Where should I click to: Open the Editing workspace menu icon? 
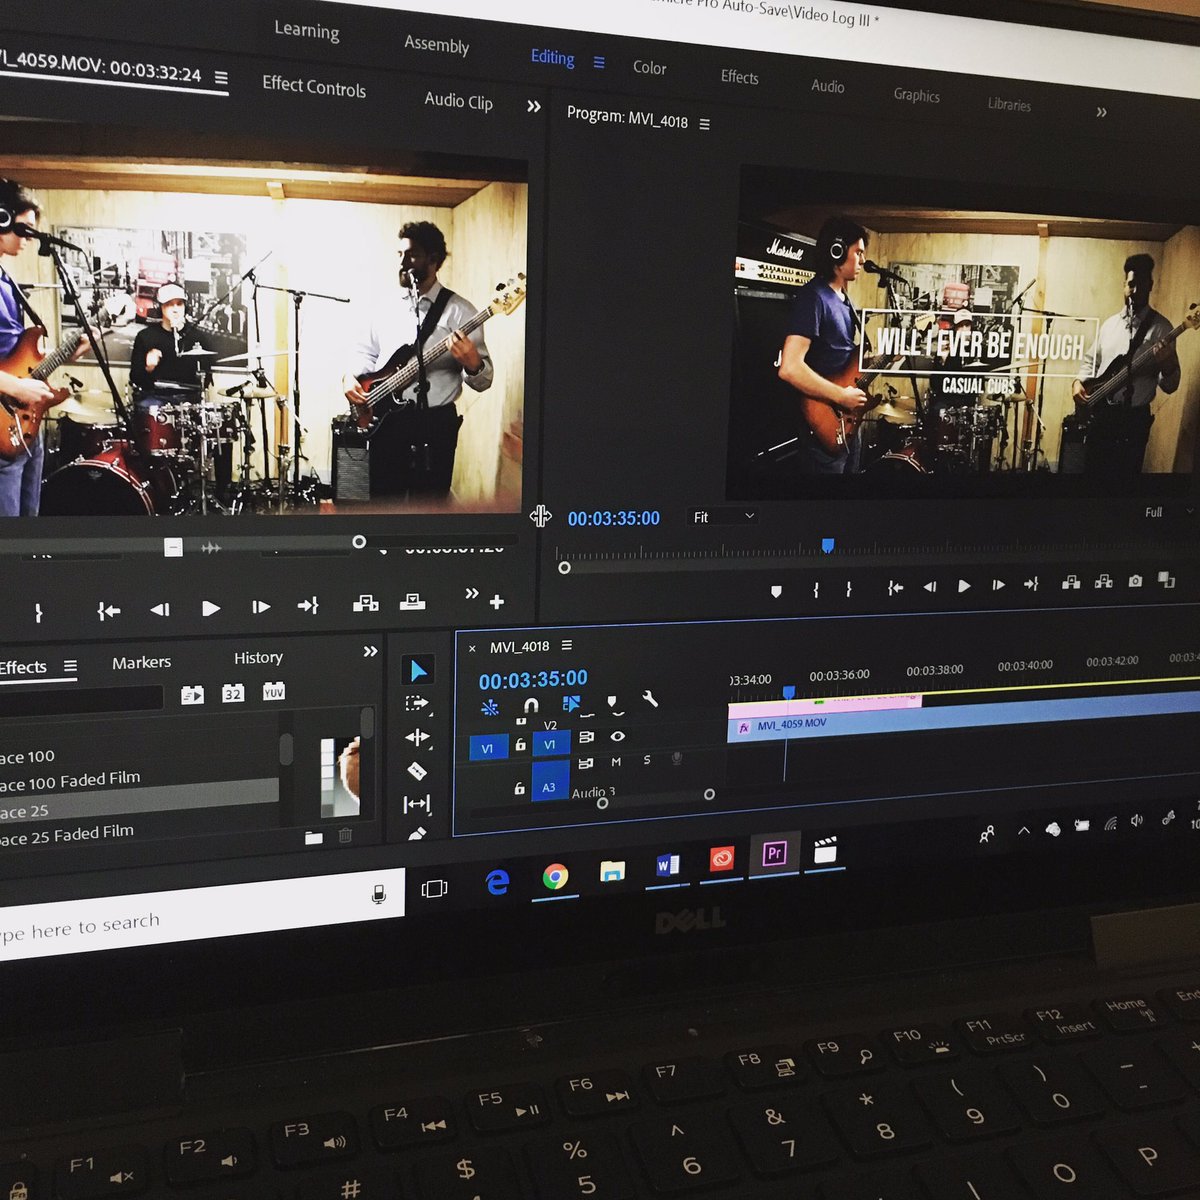pos(599,62)
